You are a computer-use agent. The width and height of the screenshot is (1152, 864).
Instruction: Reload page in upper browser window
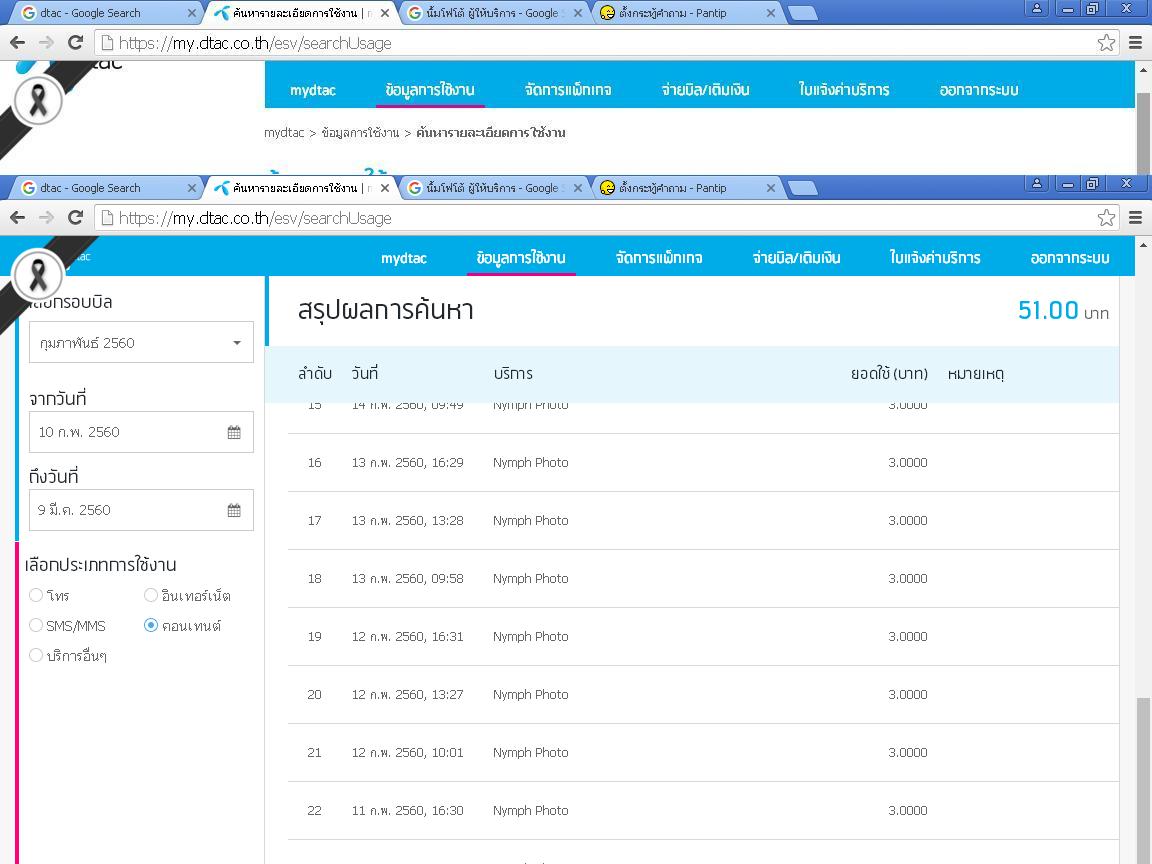[x=75, y=43]
